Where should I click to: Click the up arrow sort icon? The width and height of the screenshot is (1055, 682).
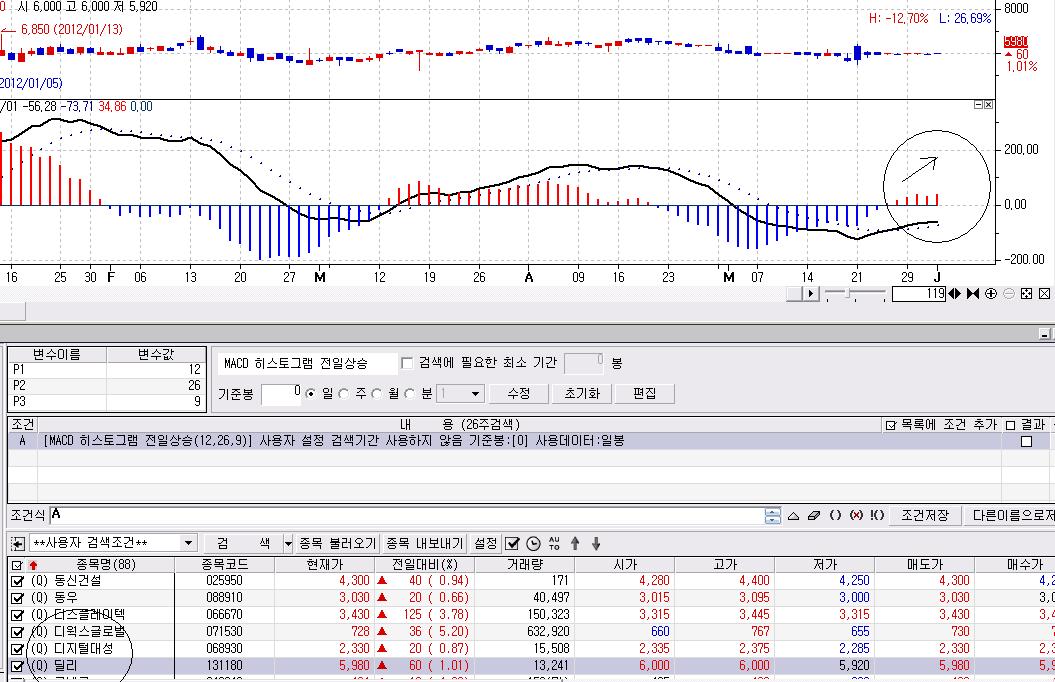[x=575, y=543]
